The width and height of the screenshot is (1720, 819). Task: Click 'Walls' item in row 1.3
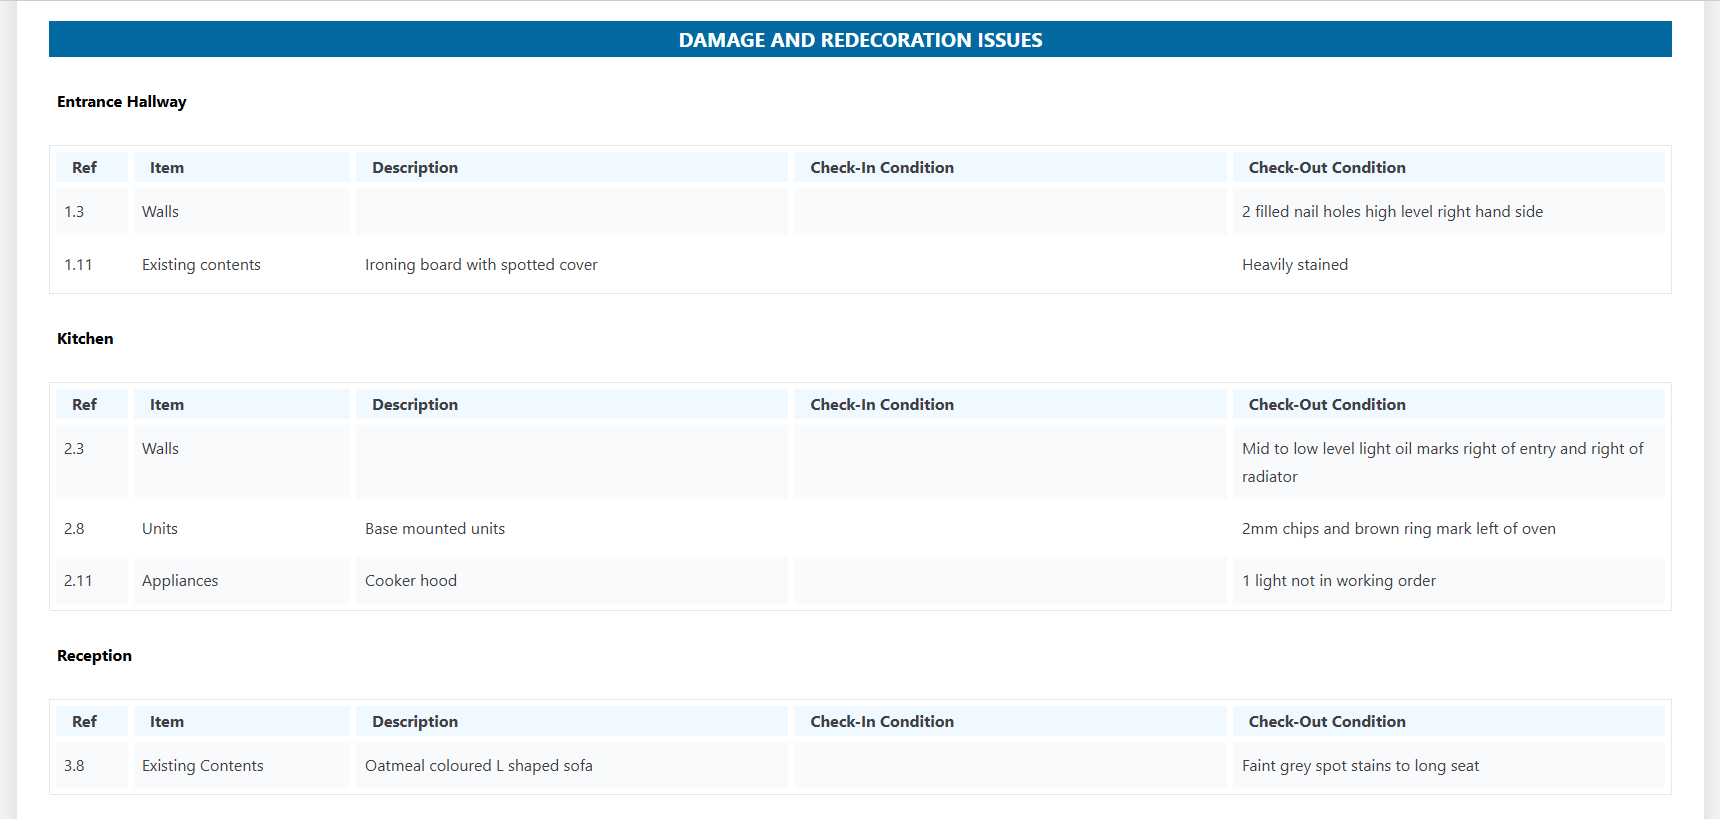tap(160, 212)
